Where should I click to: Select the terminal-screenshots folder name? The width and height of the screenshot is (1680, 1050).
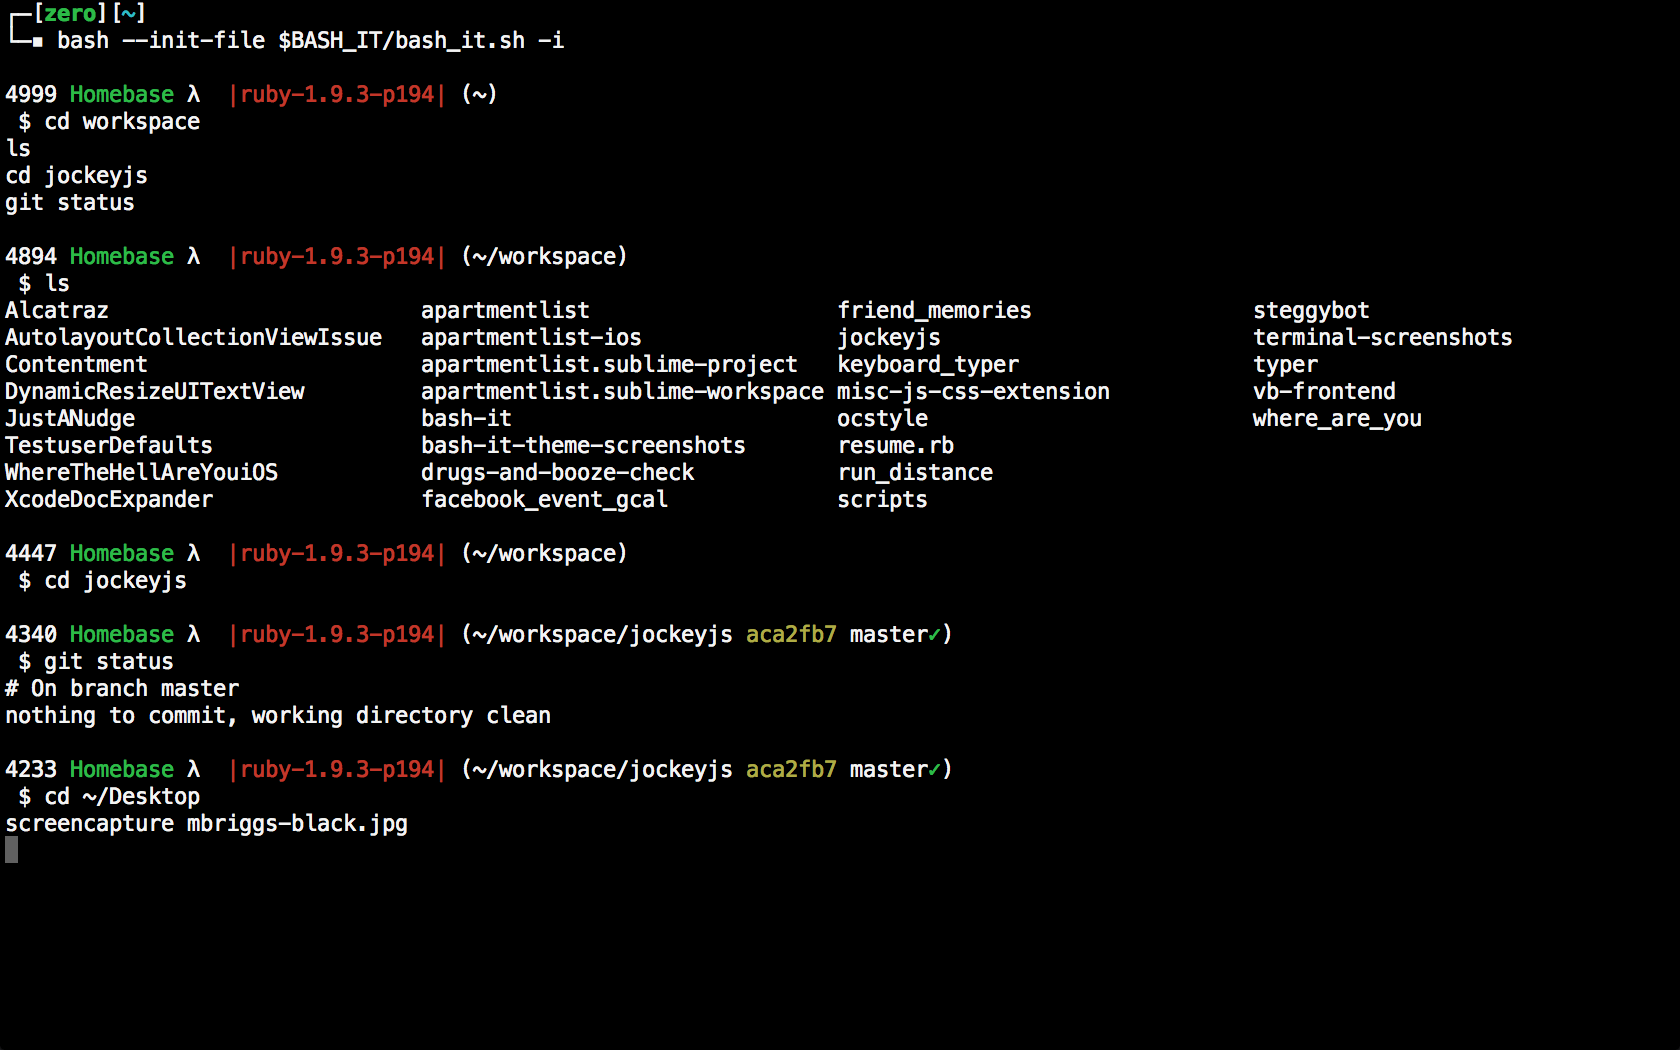[1382, 338]
